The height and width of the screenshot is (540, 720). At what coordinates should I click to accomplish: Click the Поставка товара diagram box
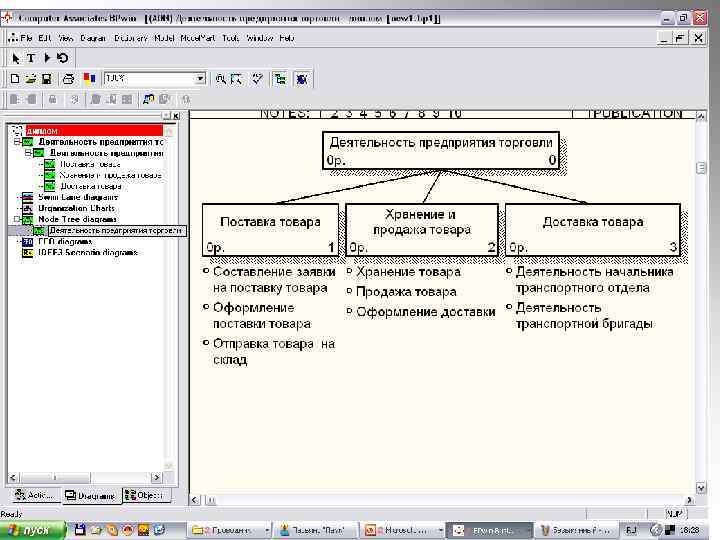[x=270, y=230]
